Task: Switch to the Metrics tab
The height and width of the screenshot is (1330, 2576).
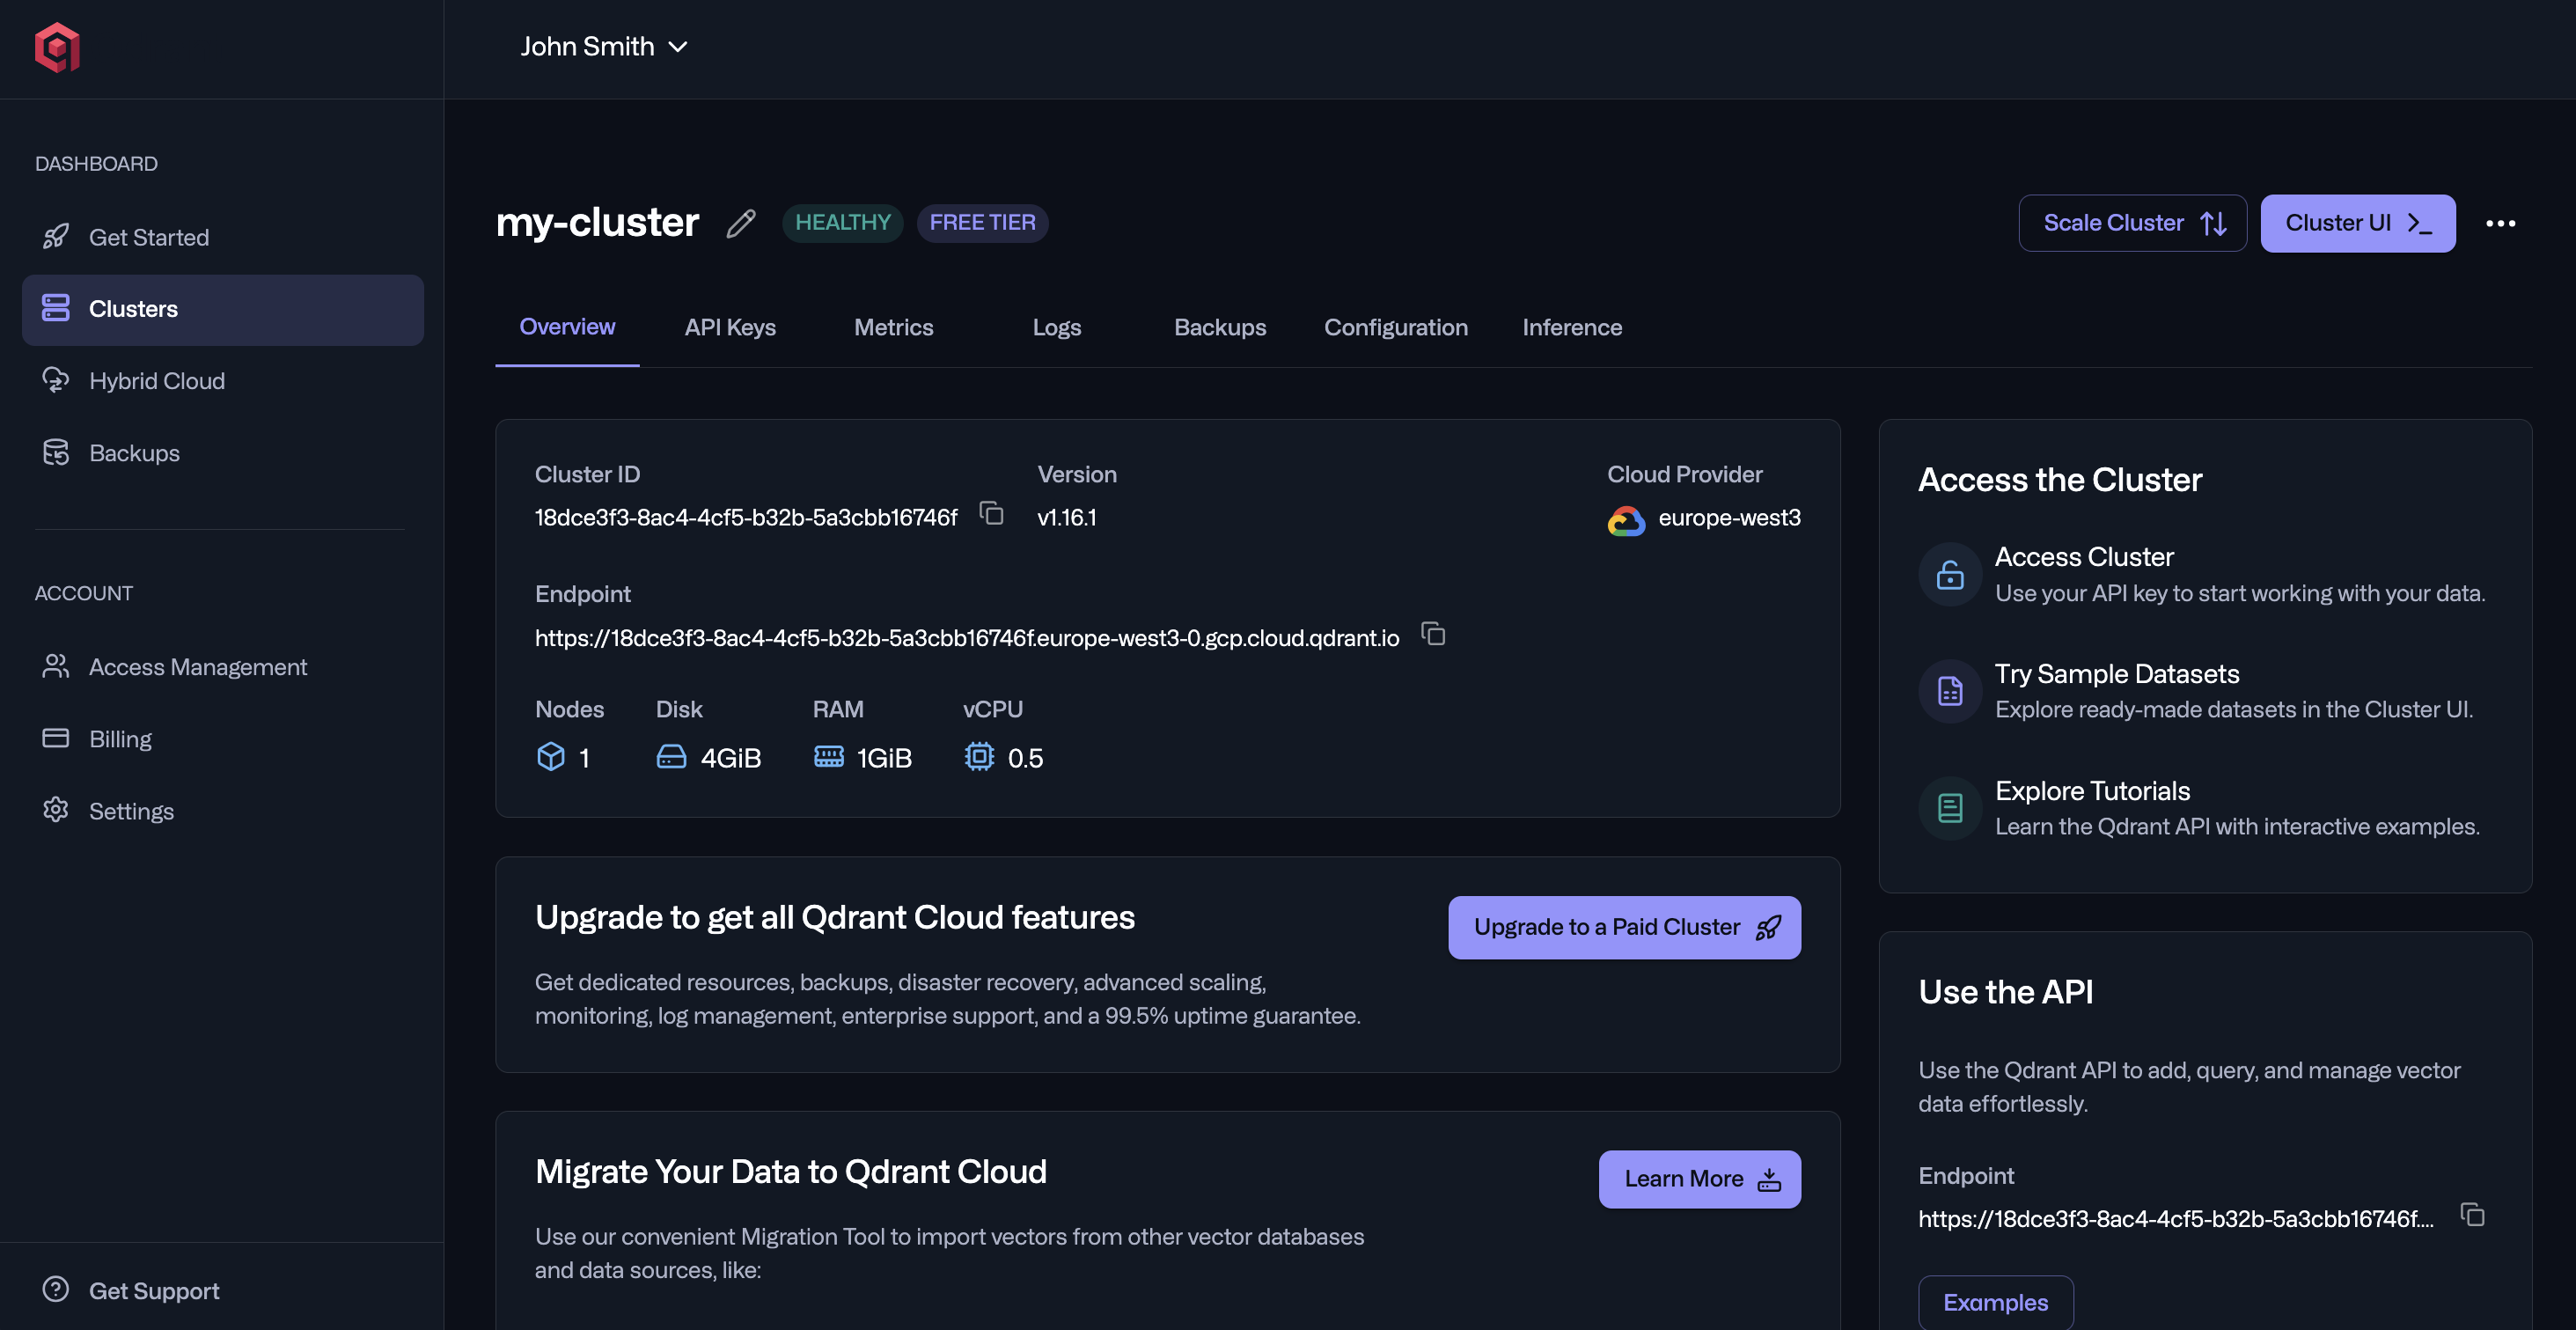Action: pos(893,327)
